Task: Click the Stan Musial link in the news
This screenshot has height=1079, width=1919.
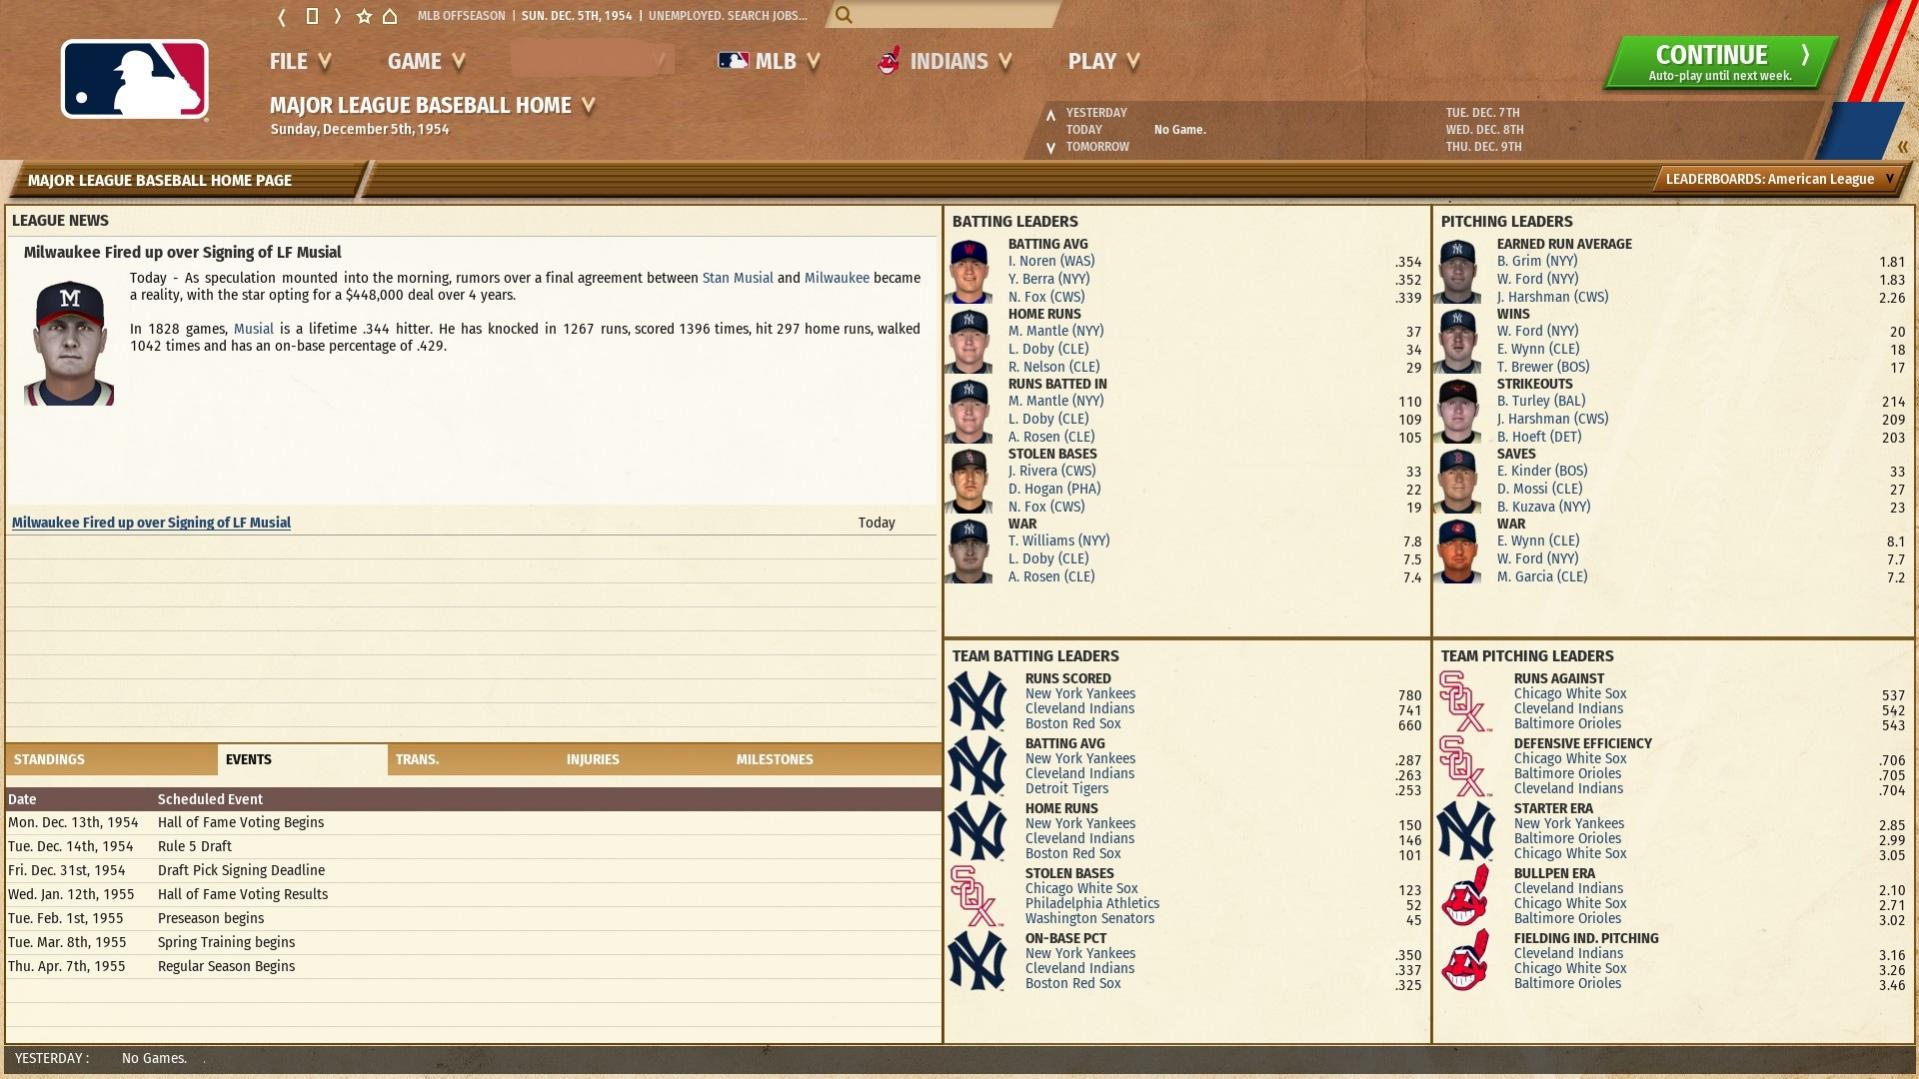Action: coord(737,278)
